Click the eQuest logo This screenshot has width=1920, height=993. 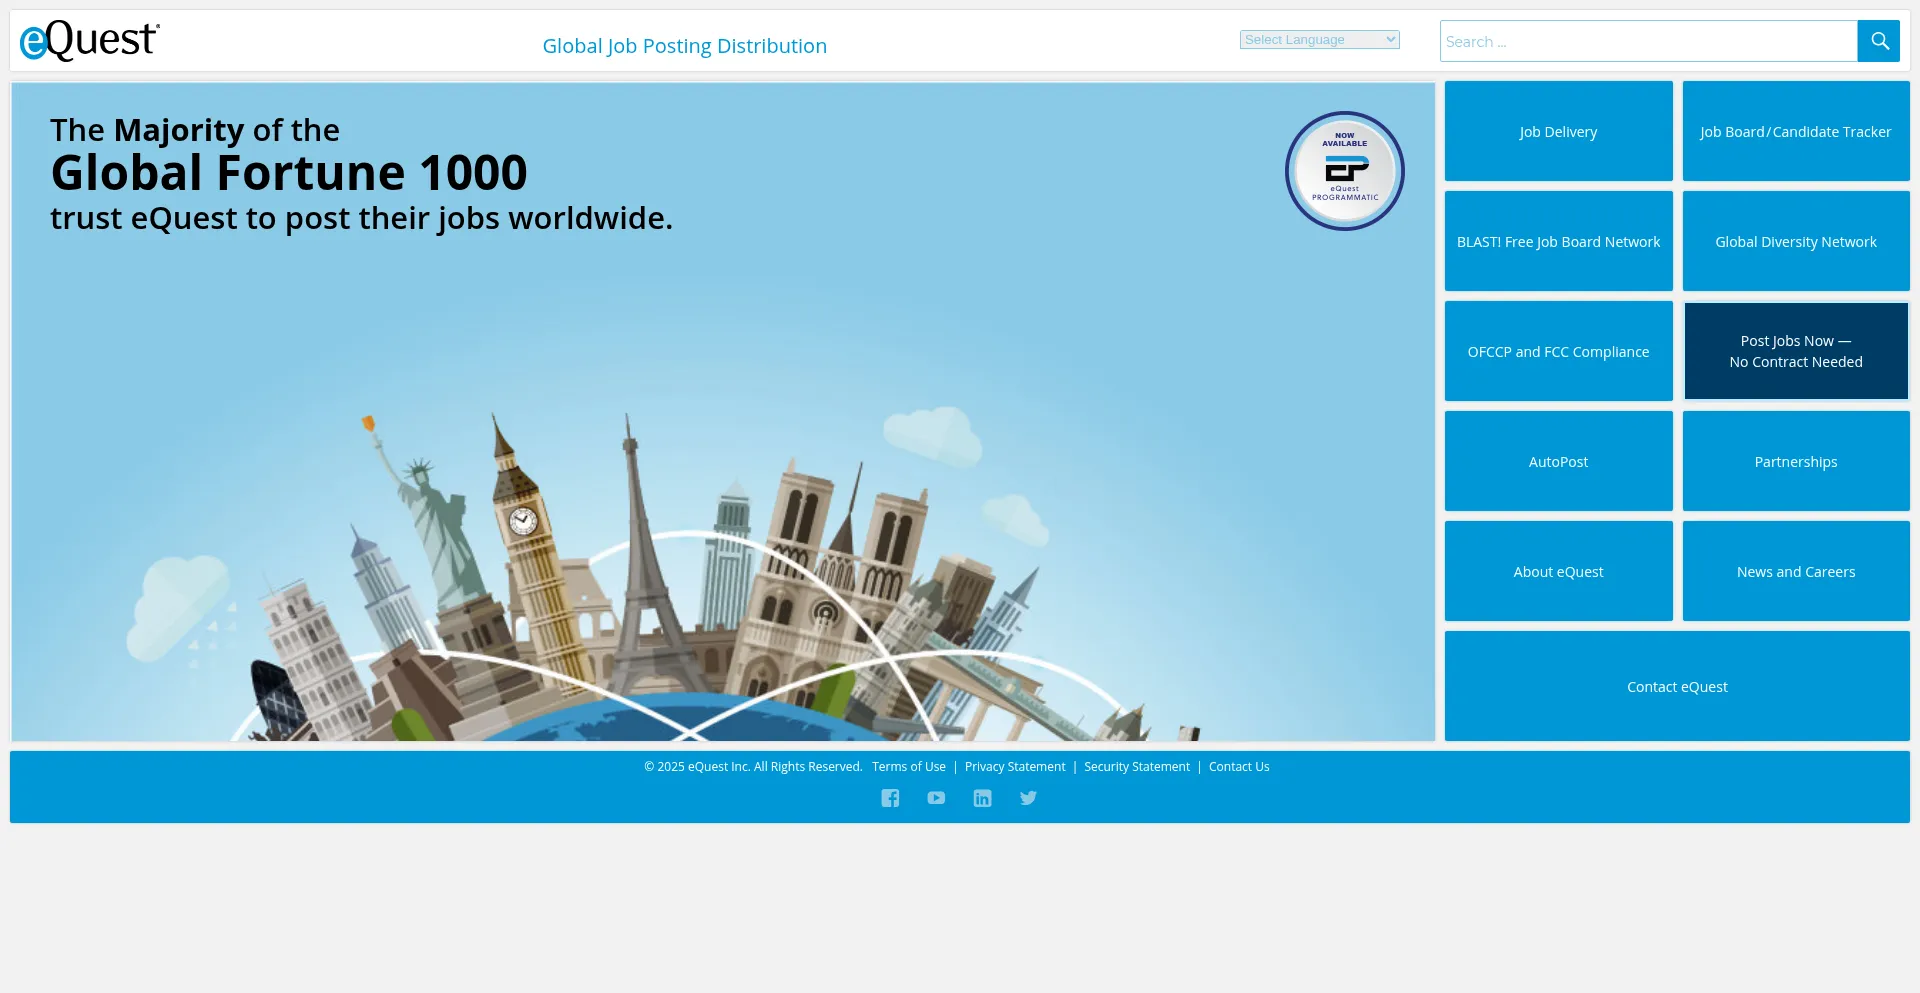[x=90, y=41]
